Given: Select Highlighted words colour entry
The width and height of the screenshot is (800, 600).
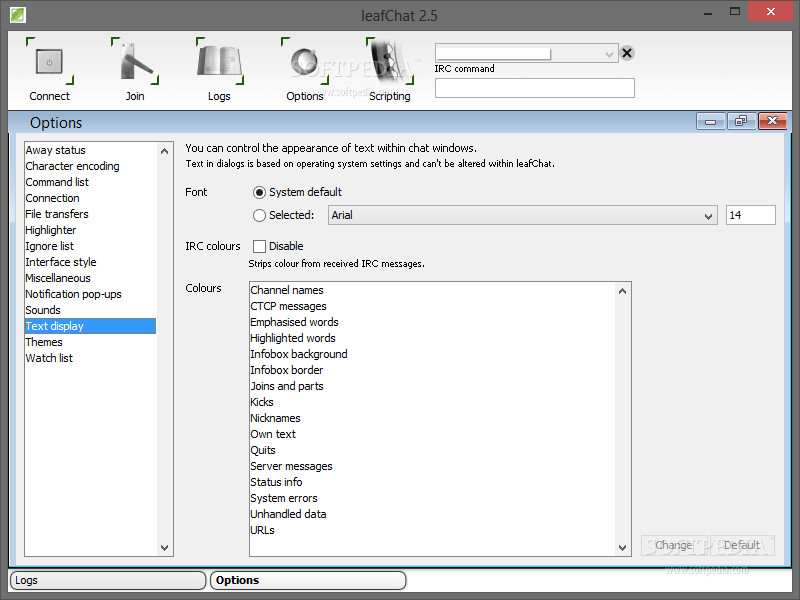Looking at the screenshot, I should point(432,338).
